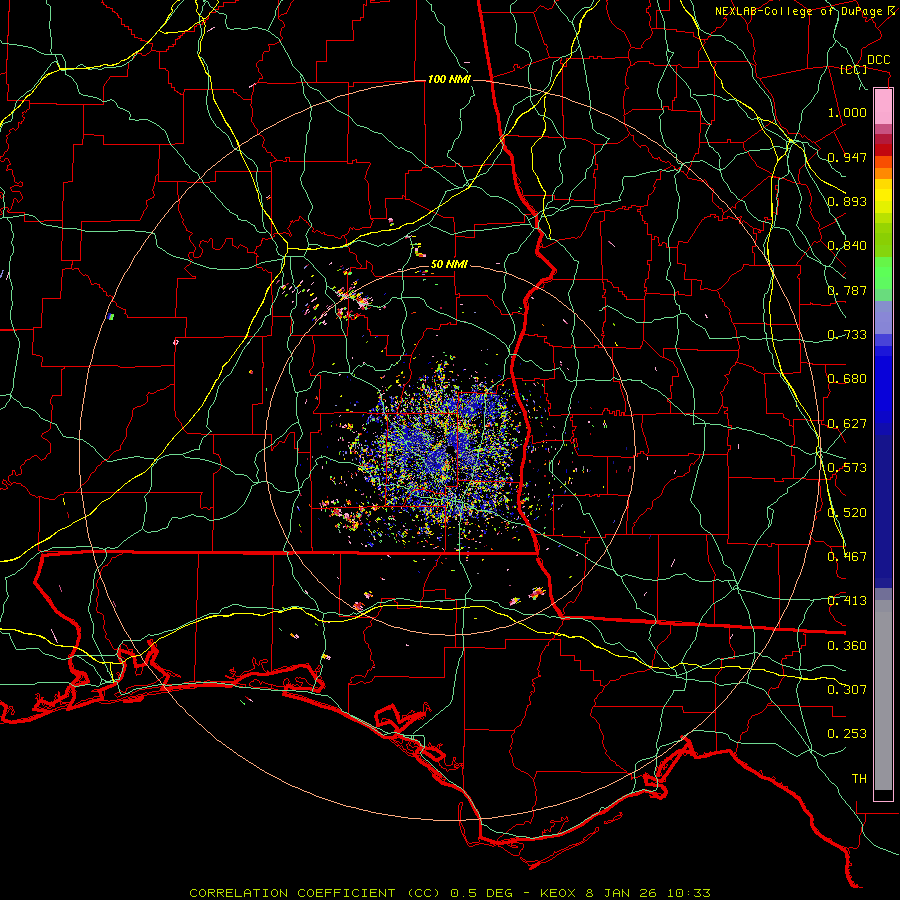
Task: Select the pink segment of the color bar
Action: (883, 107)
